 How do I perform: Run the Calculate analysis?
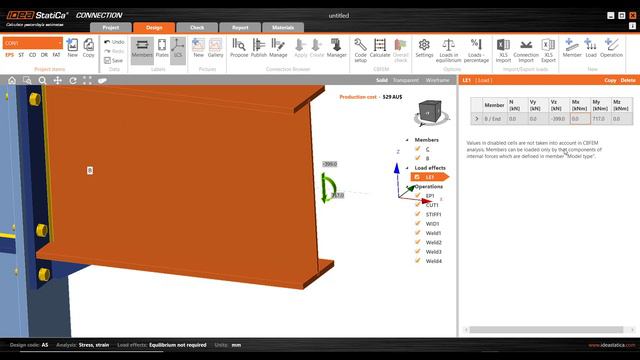click(x=380, y=48)
